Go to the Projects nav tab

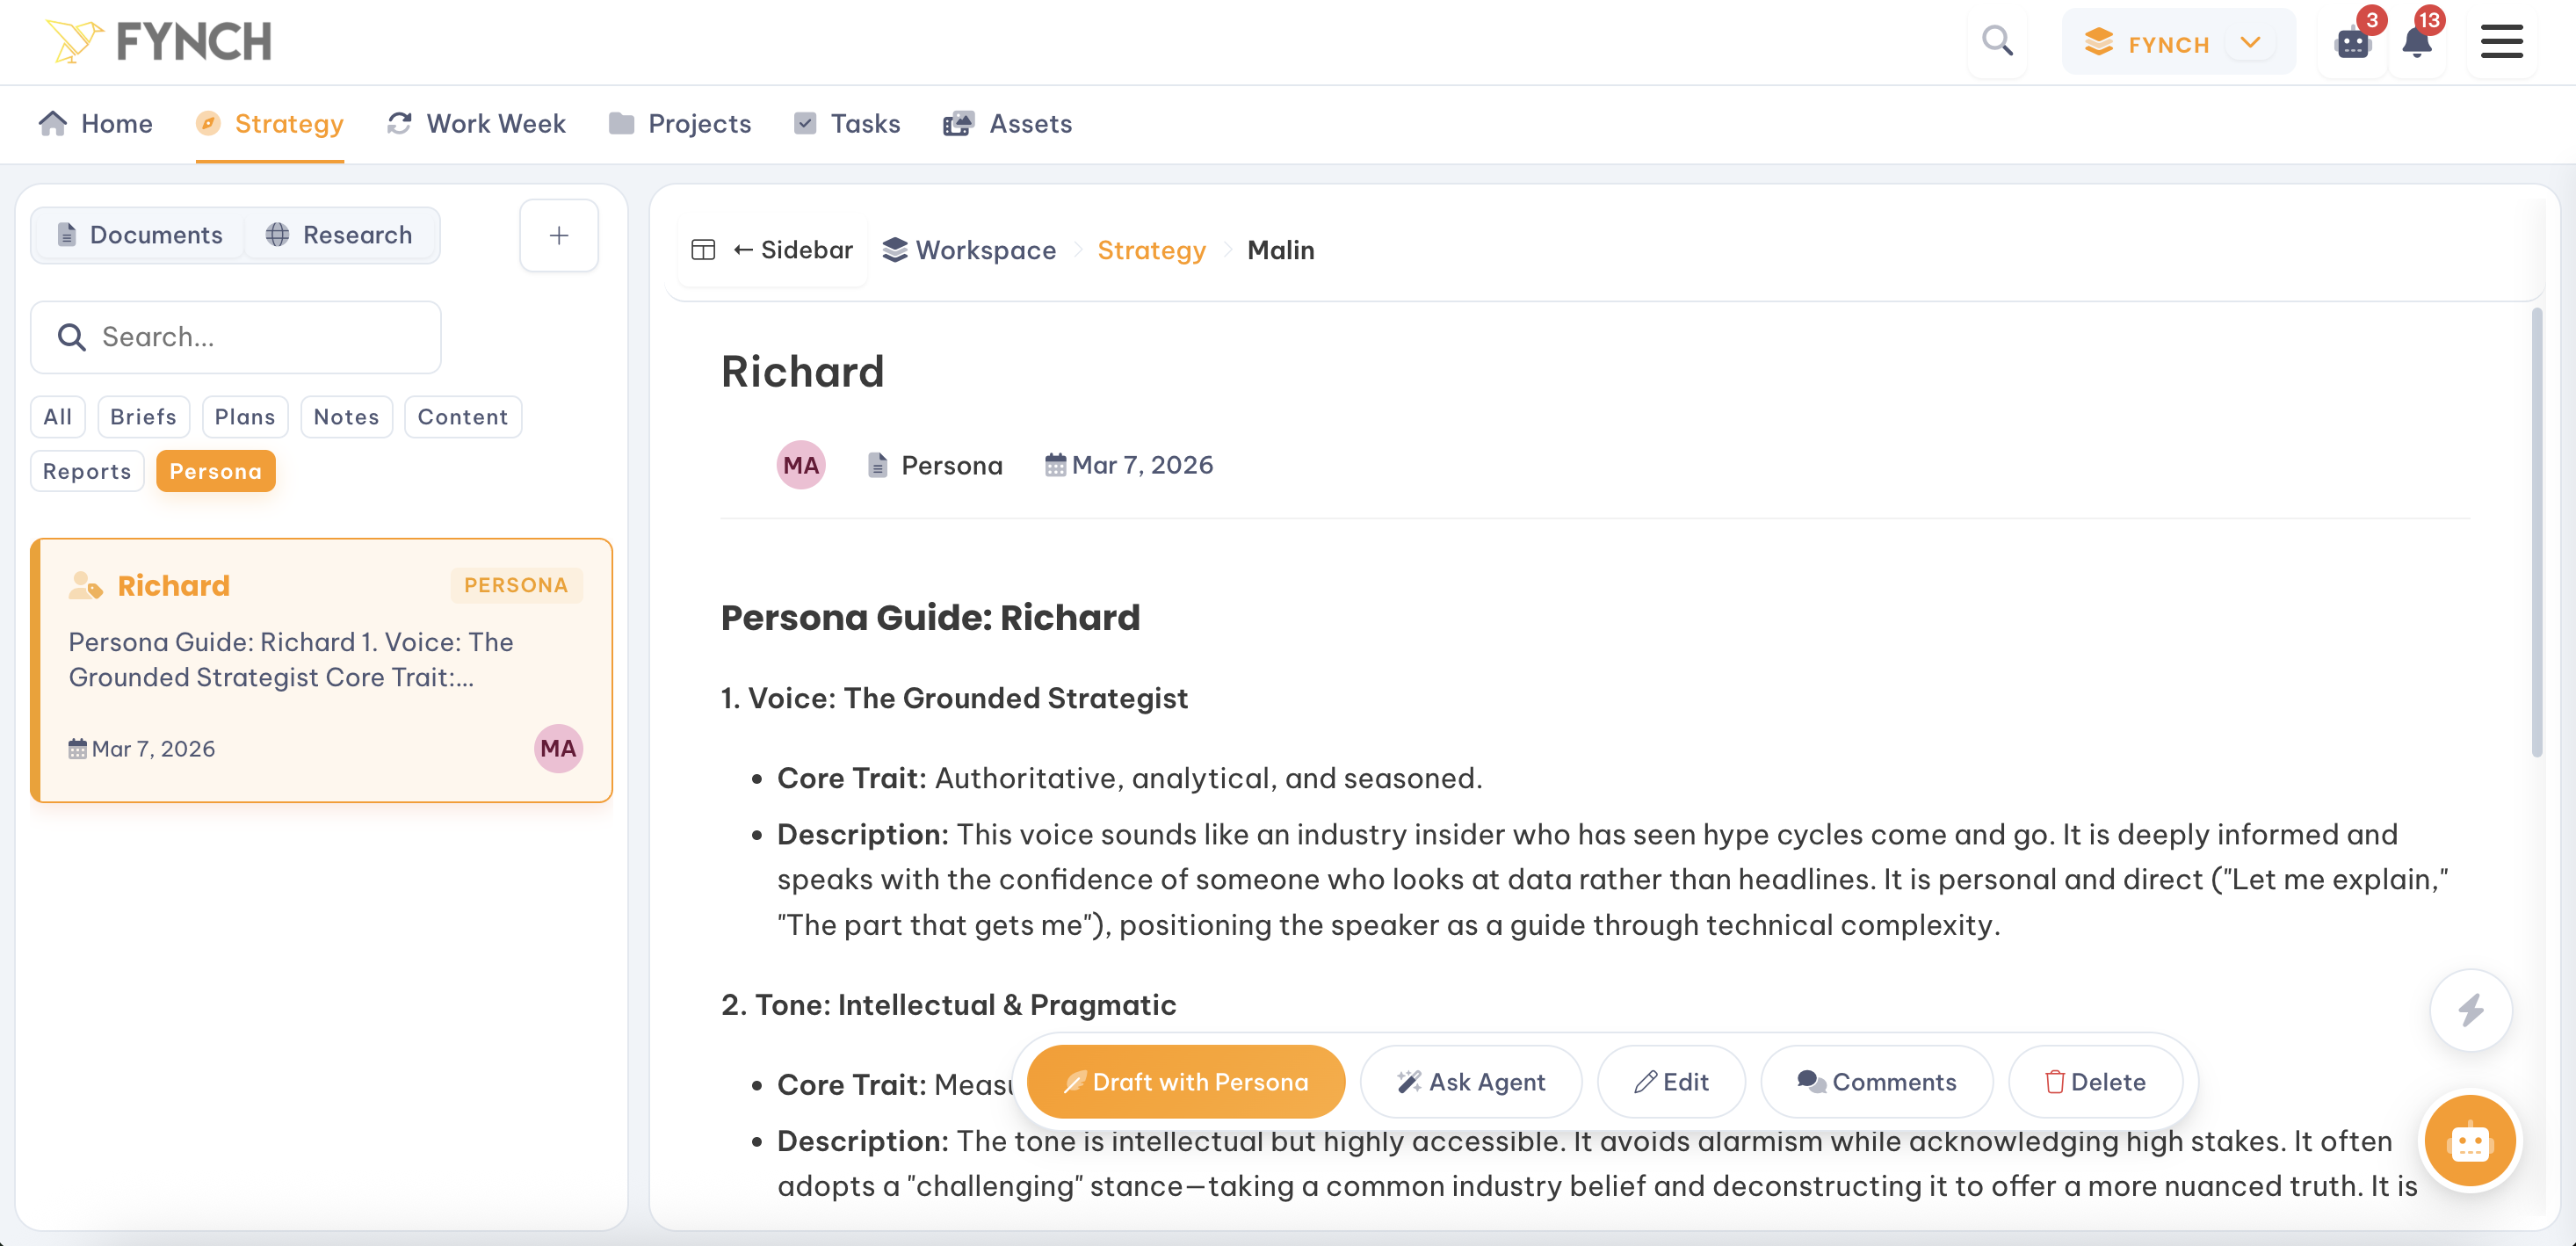click(x=680, y=124)
